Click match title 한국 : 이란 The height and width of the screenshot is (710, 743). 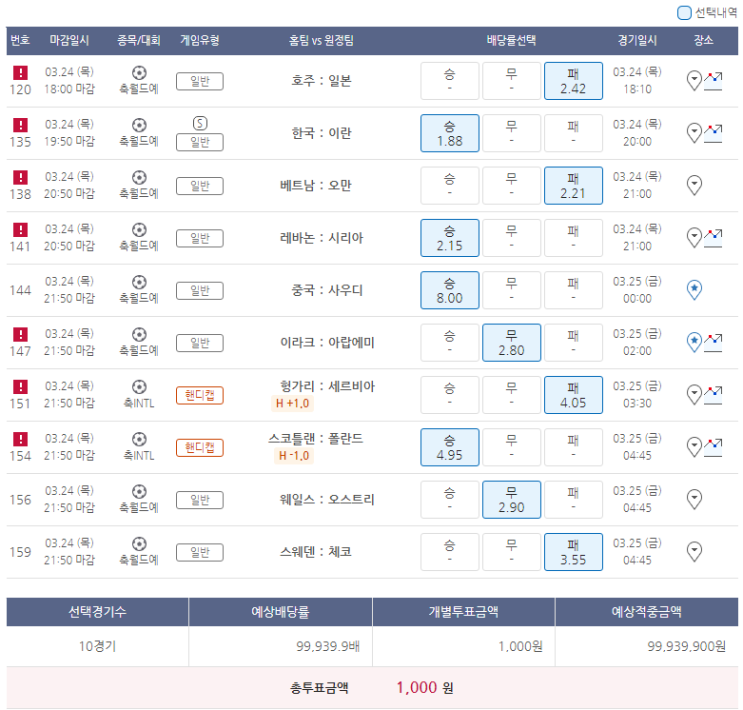pyautogui.click(x=321, y=133)
